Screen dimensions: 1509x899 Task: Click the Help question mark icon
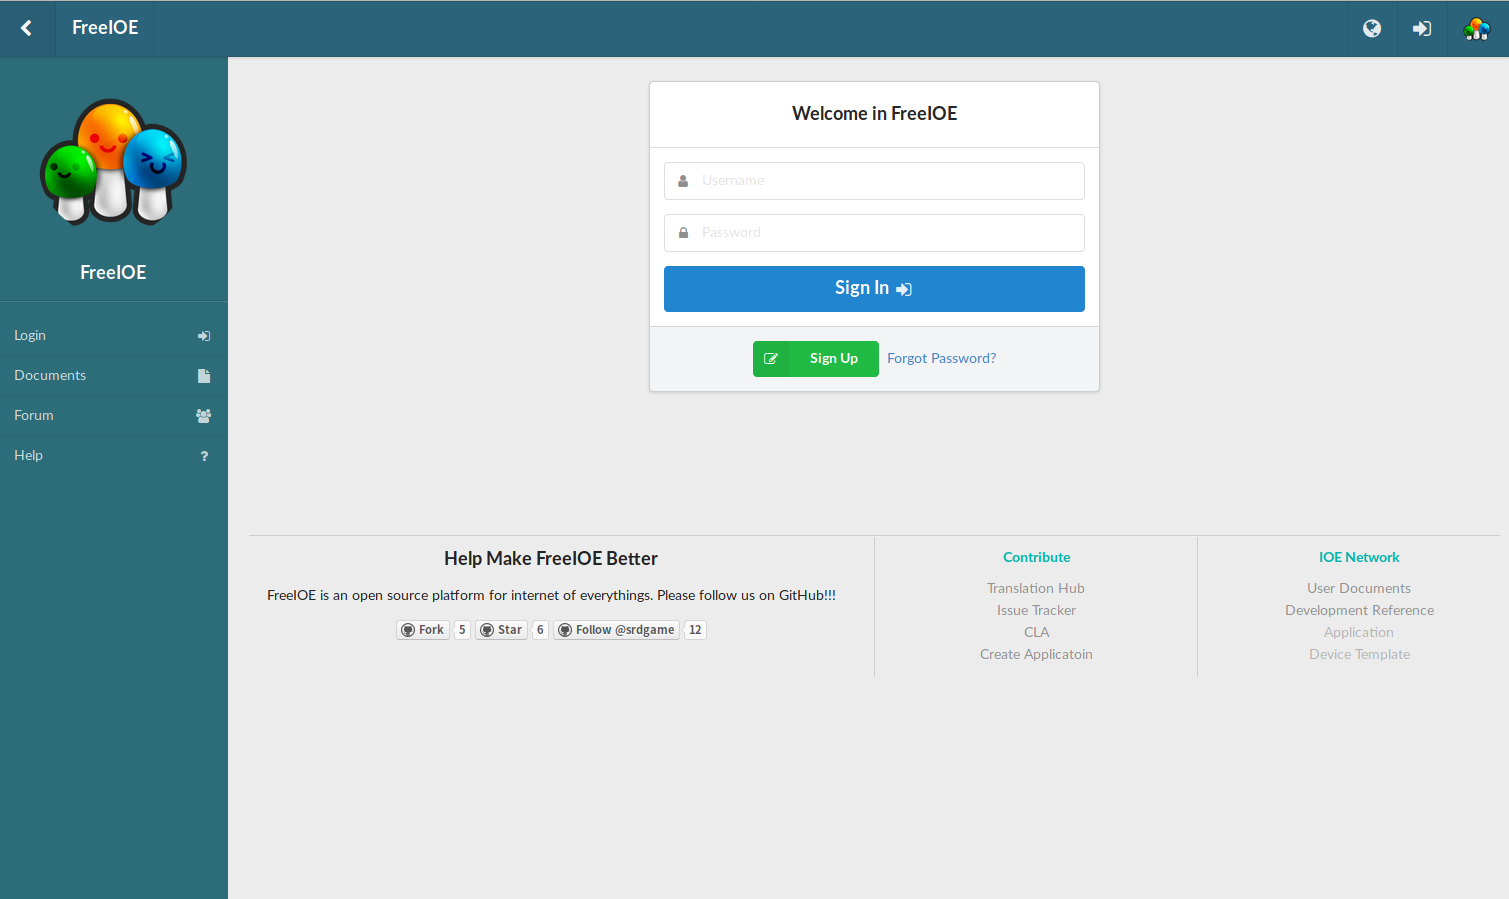(204, 456)
